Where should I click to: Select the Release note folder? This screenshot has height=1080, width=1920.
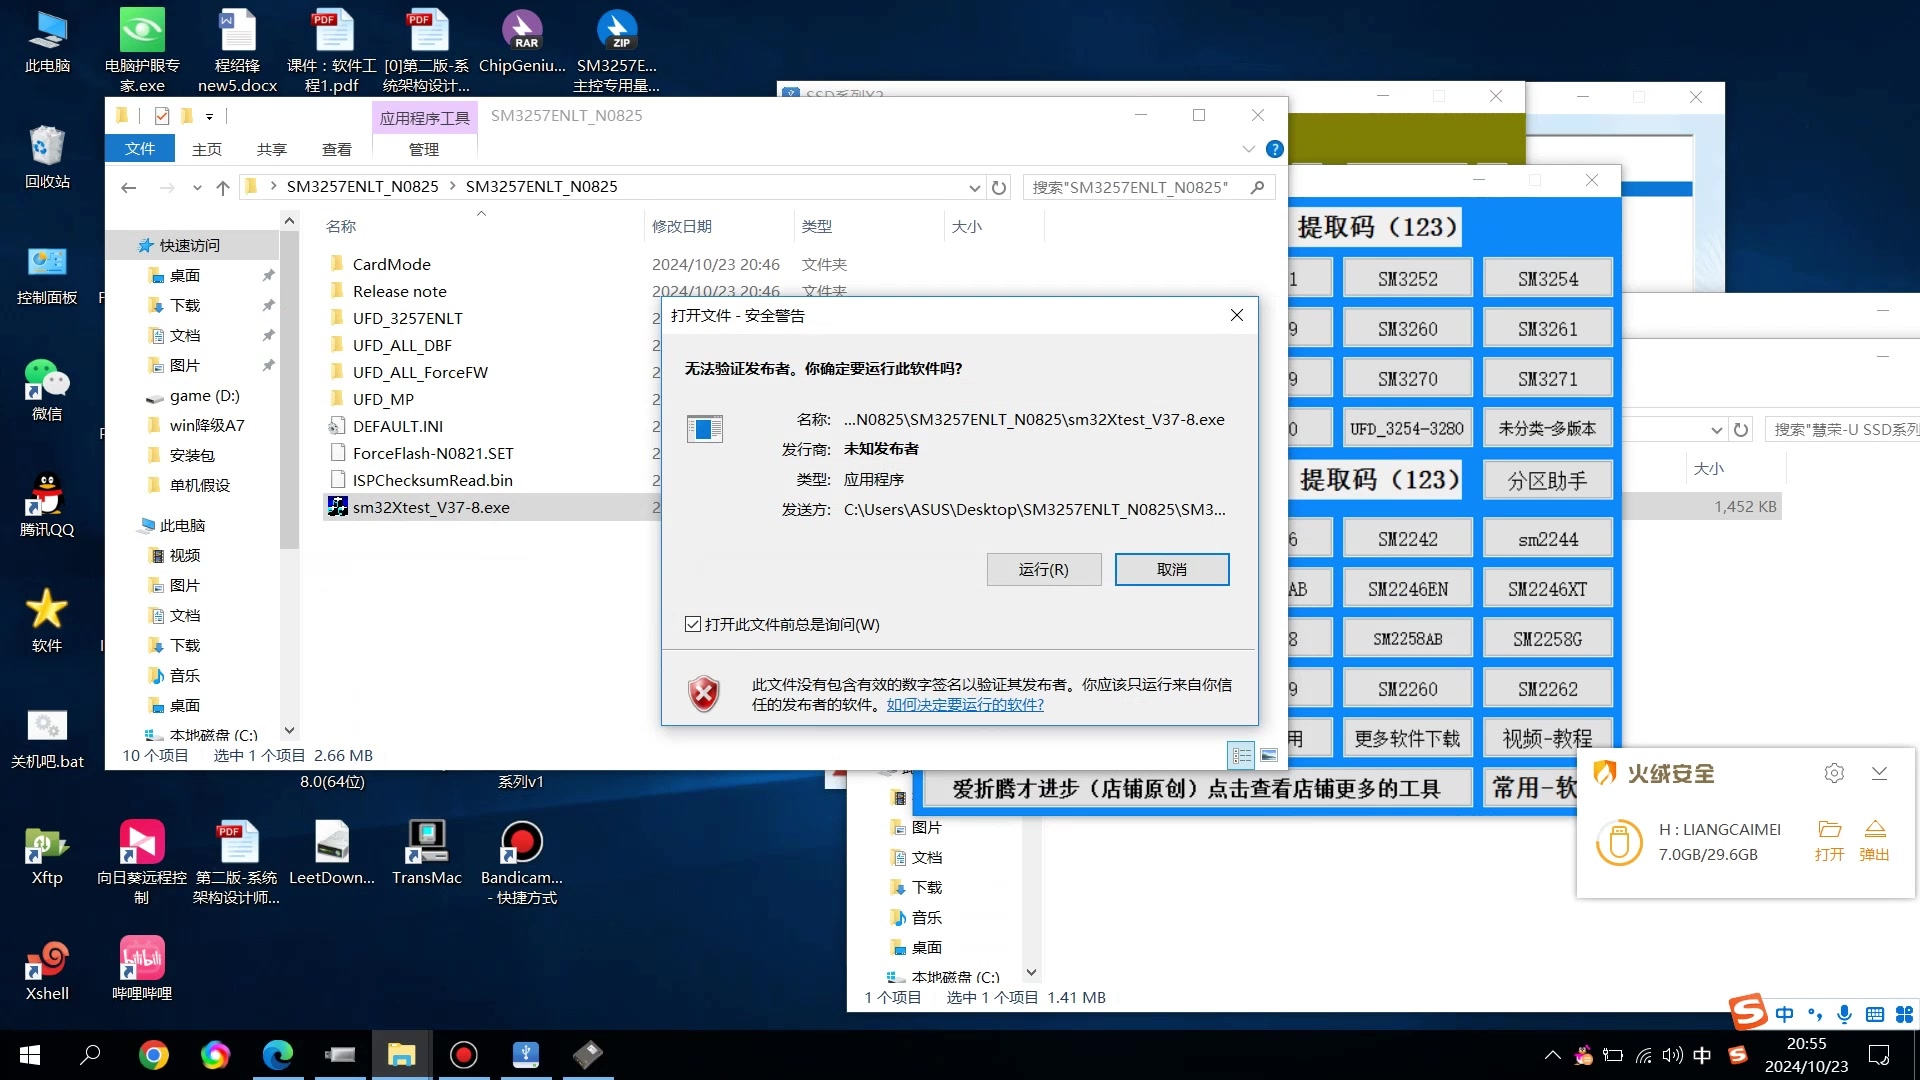point(399,291)
